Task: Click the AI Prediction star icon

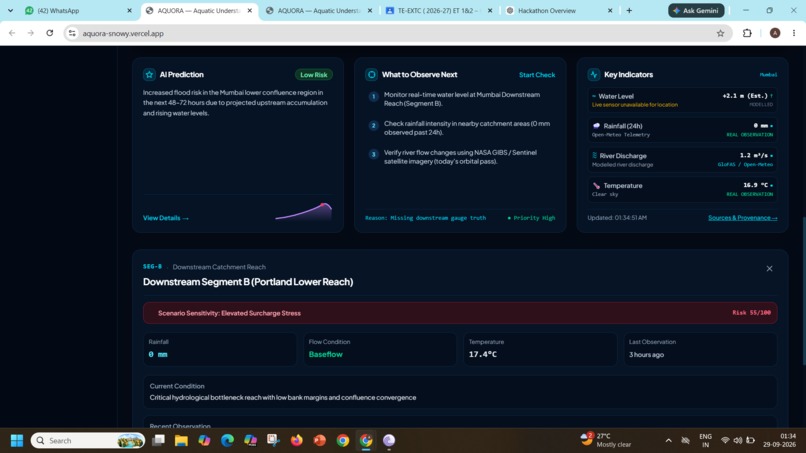Action: pos(149,75)
